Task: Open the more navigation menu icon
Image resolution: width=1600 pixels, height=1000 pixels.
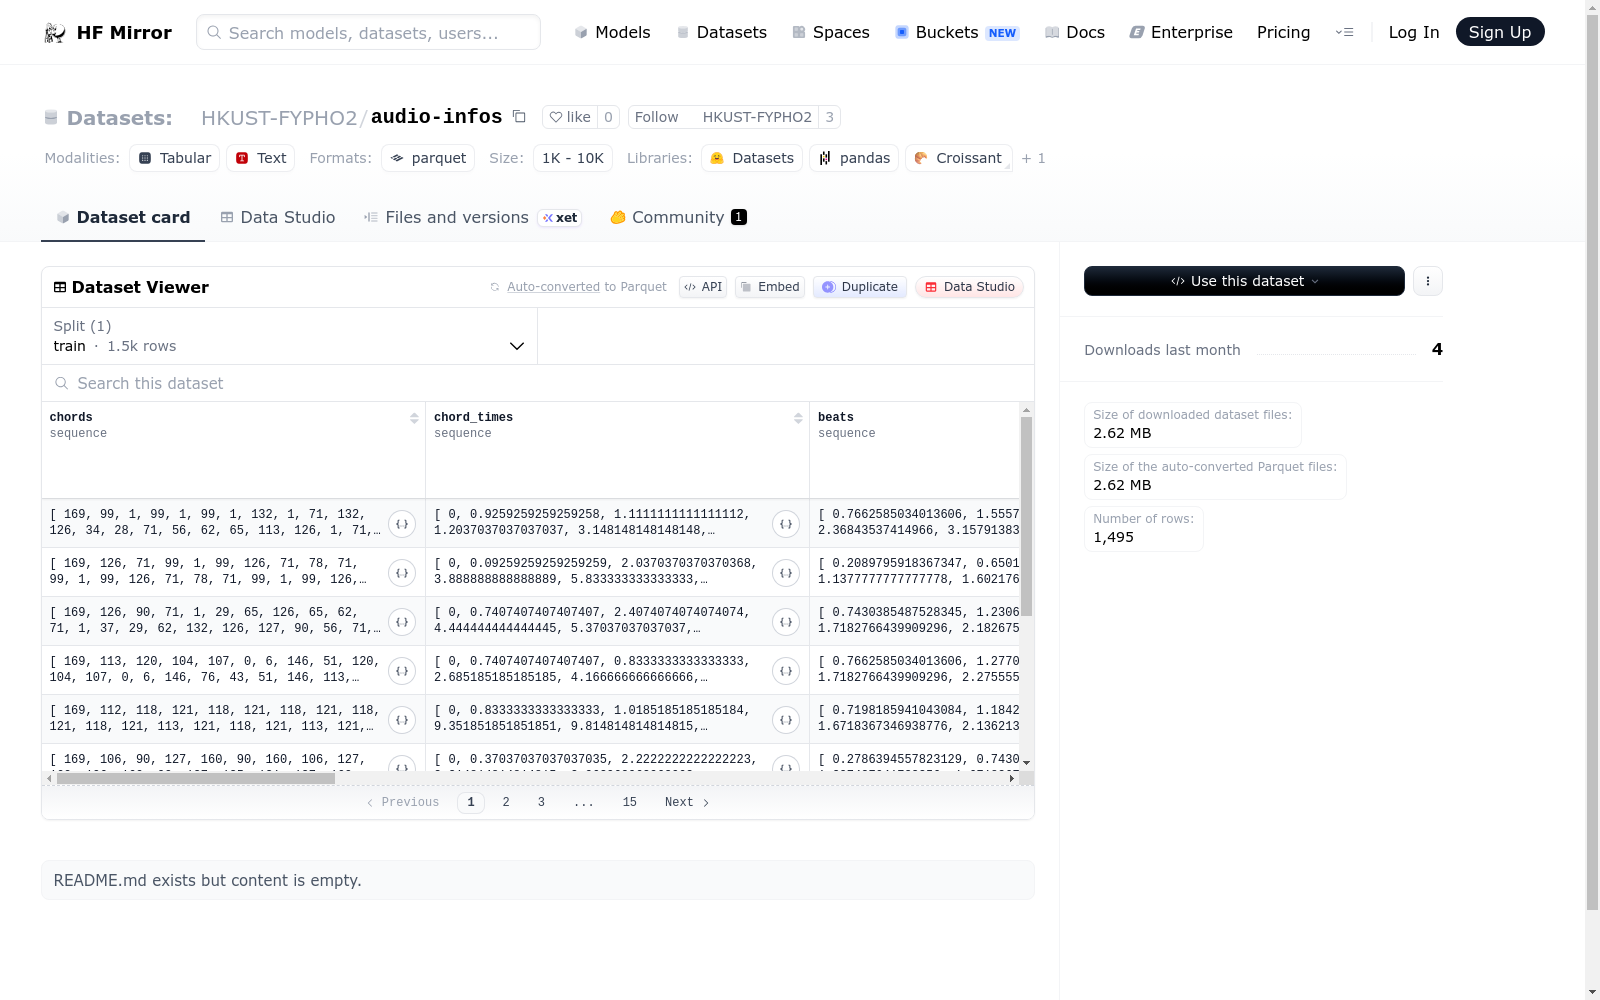Action: 1344,32
